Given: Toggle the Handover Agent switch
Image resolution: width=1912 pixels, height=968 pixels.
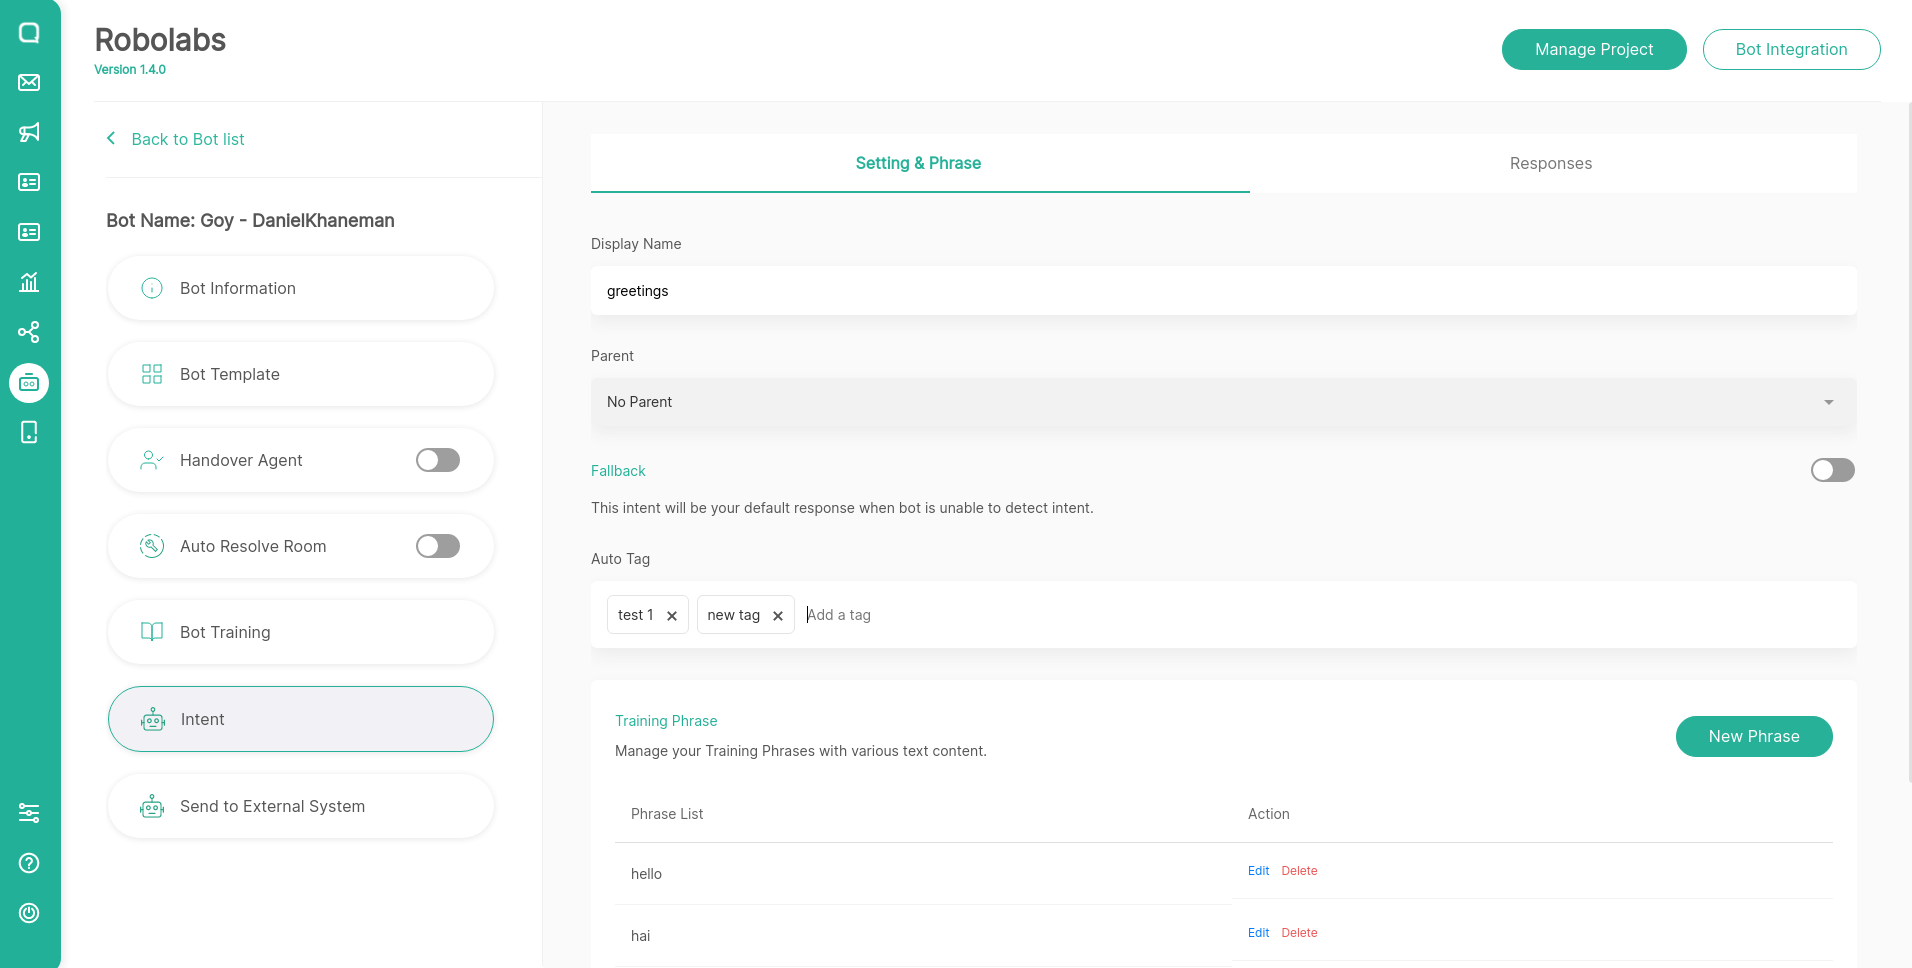Looking at the screenshot, I should [438, 460].
